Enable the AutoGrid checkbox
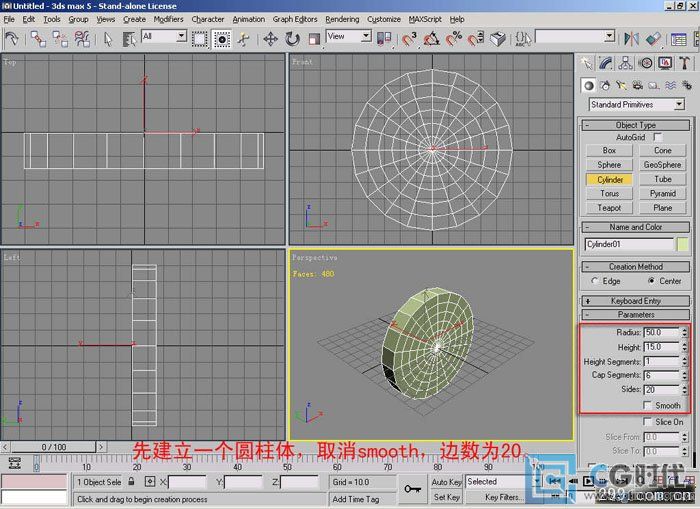 658,137
